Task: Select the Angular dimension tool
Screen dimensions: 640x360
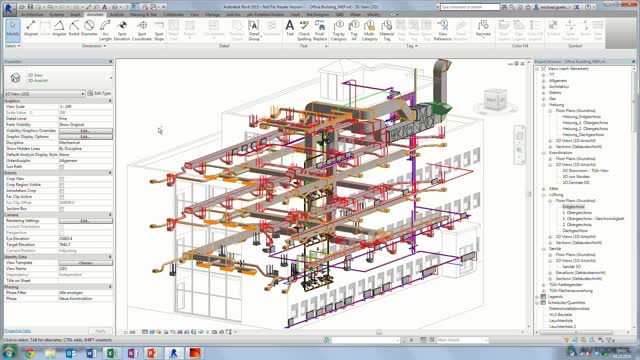Action: tap(59, 29)
